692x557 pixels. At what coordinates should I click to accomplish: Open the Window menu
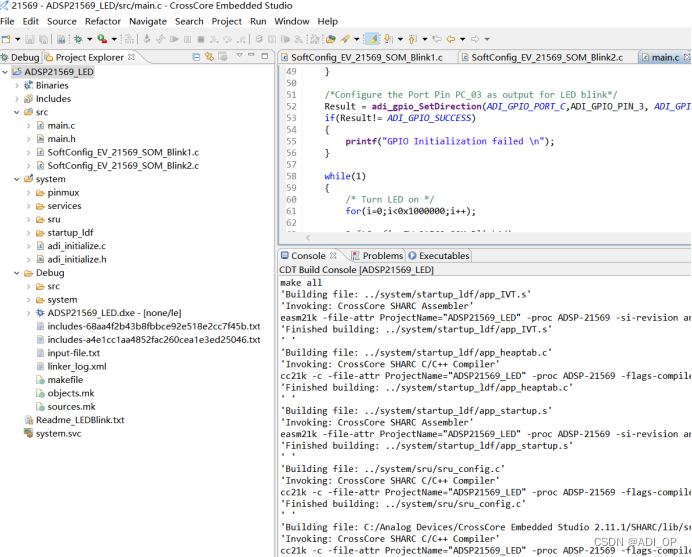tap(292, 21)
